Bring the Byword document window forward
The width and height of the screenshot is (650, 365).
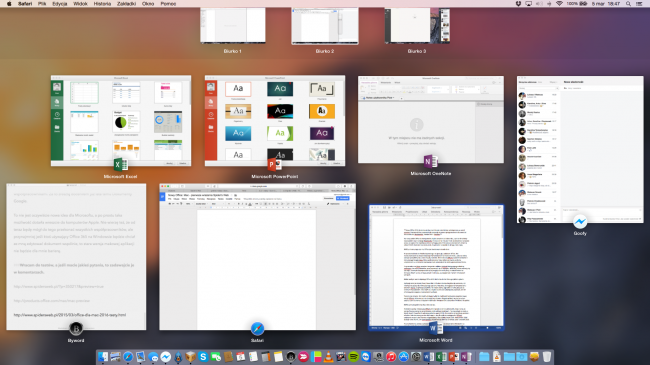76,257
